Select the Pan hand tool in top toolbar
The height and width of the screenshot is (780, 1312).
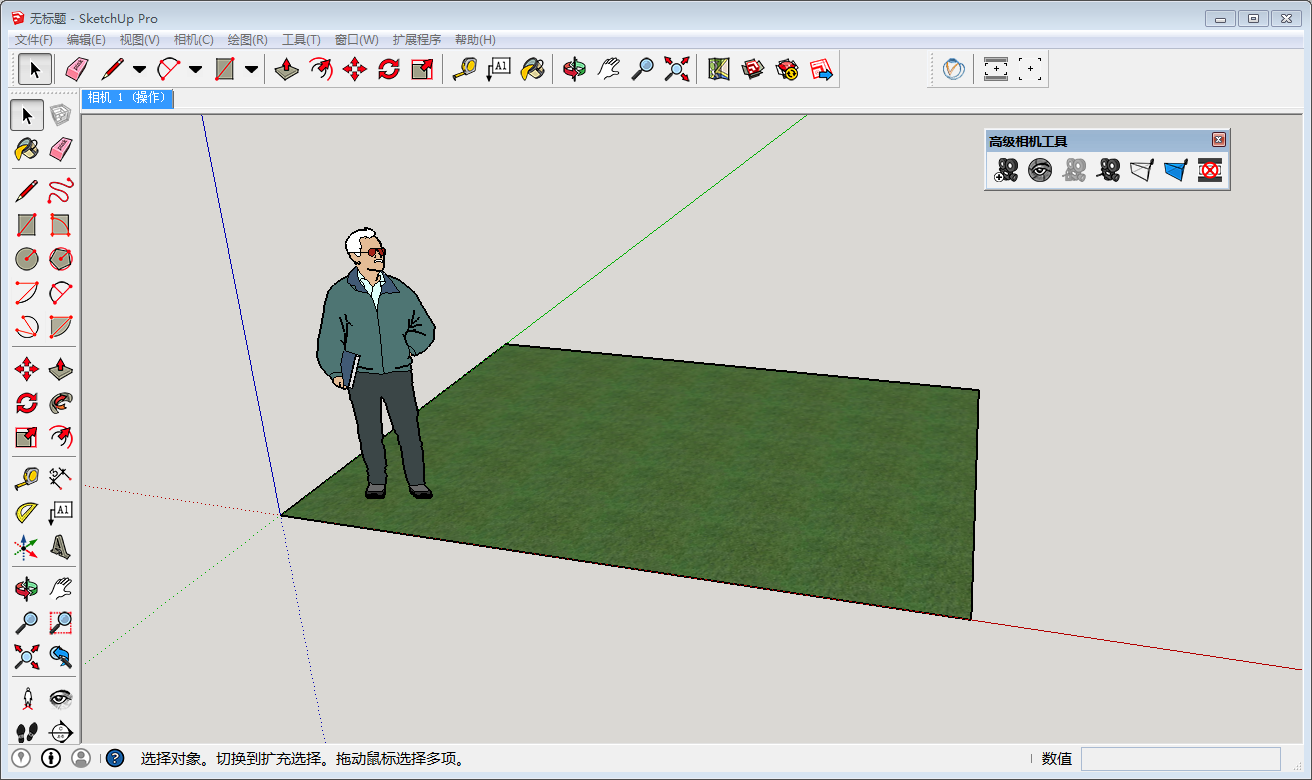608,69
